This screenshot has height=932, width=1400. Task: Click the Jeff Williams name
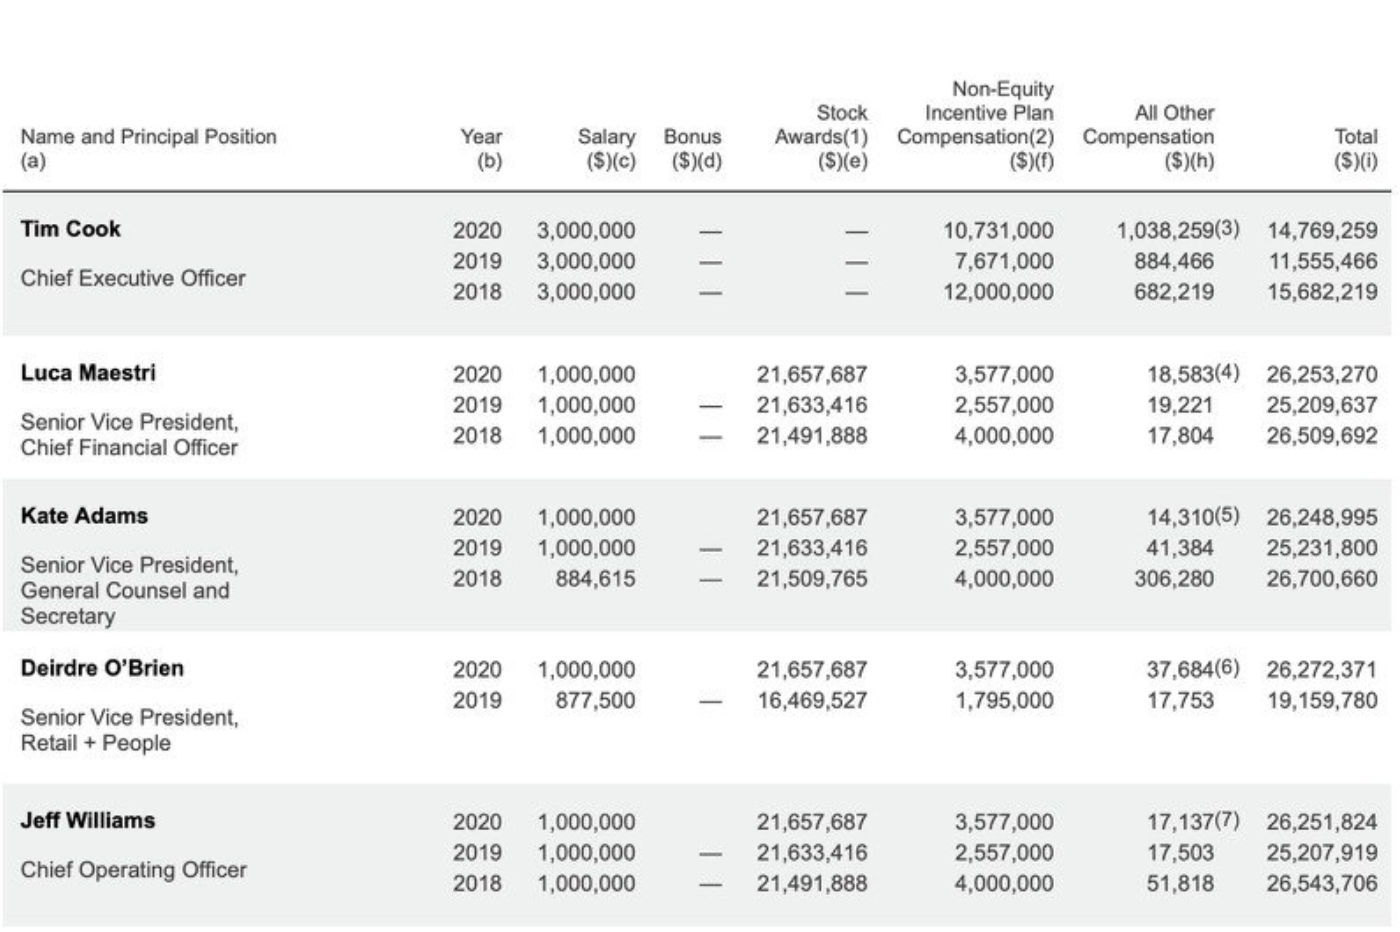coord(88,820)
